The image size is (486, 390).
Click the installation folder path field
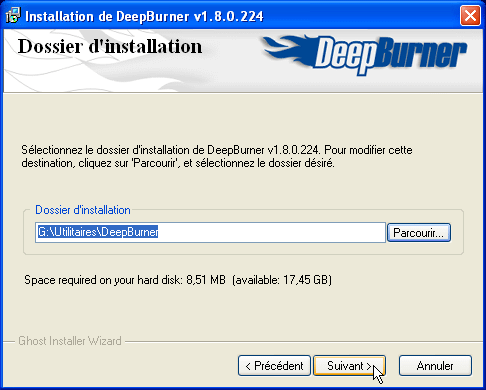coord(210,232)
